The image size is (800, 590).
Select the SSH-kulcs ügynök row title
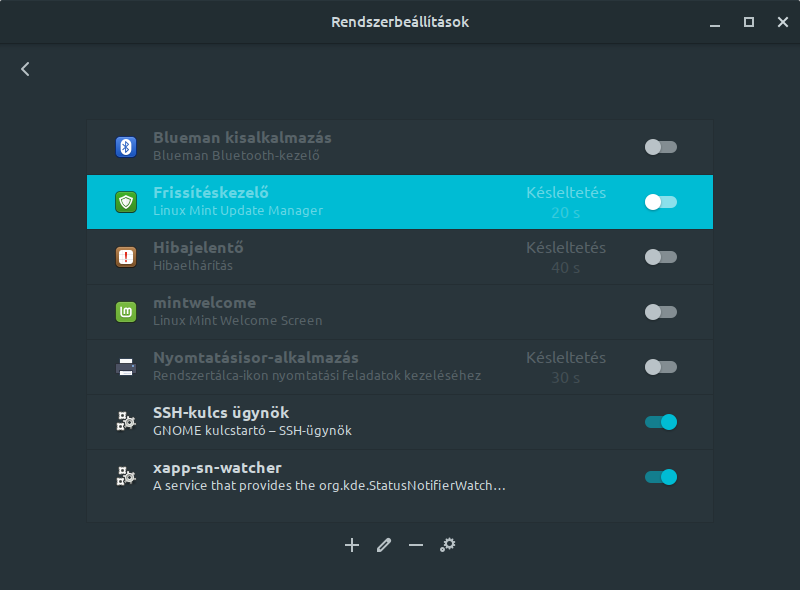pyautogui.click(x=221, y=413)
